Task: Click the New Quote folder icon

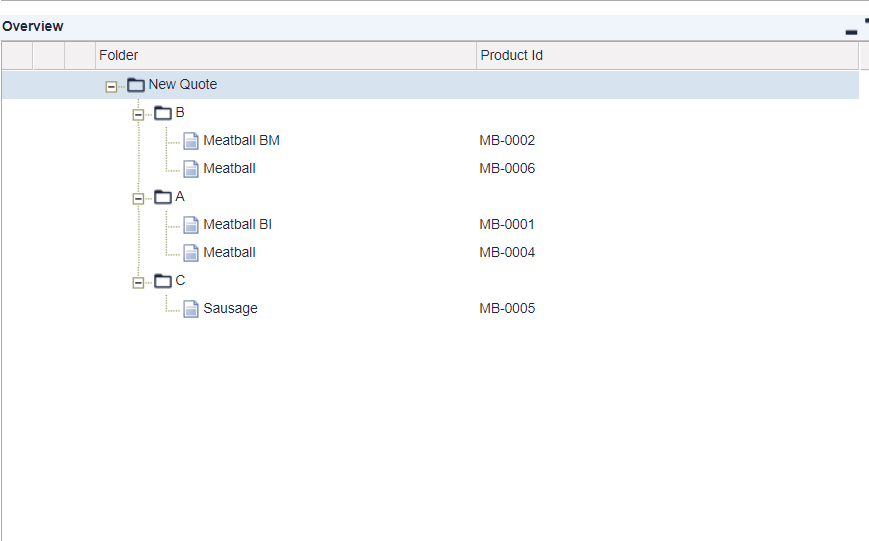Action: pos(136,85)
